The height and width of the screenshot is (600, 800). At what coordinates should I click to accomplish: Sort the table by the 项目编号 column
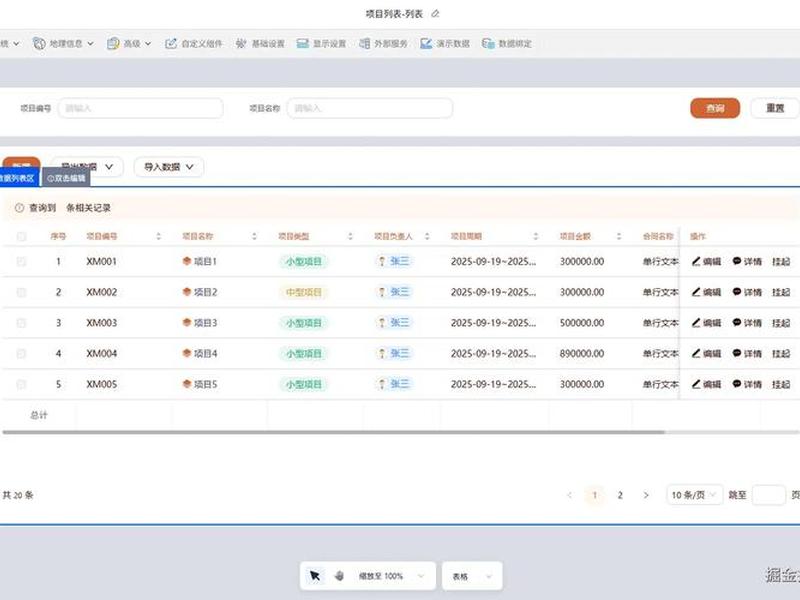(x=158, y=236)
